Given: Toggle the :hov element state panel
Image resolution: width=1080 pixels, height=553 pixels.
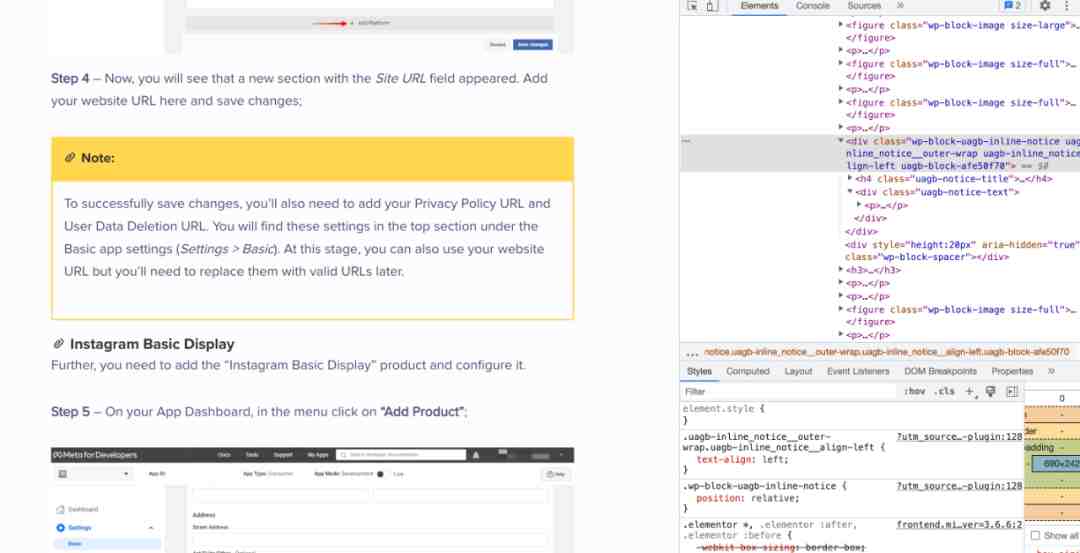Looking at the screenshot, I should click(x=914, y=391).
